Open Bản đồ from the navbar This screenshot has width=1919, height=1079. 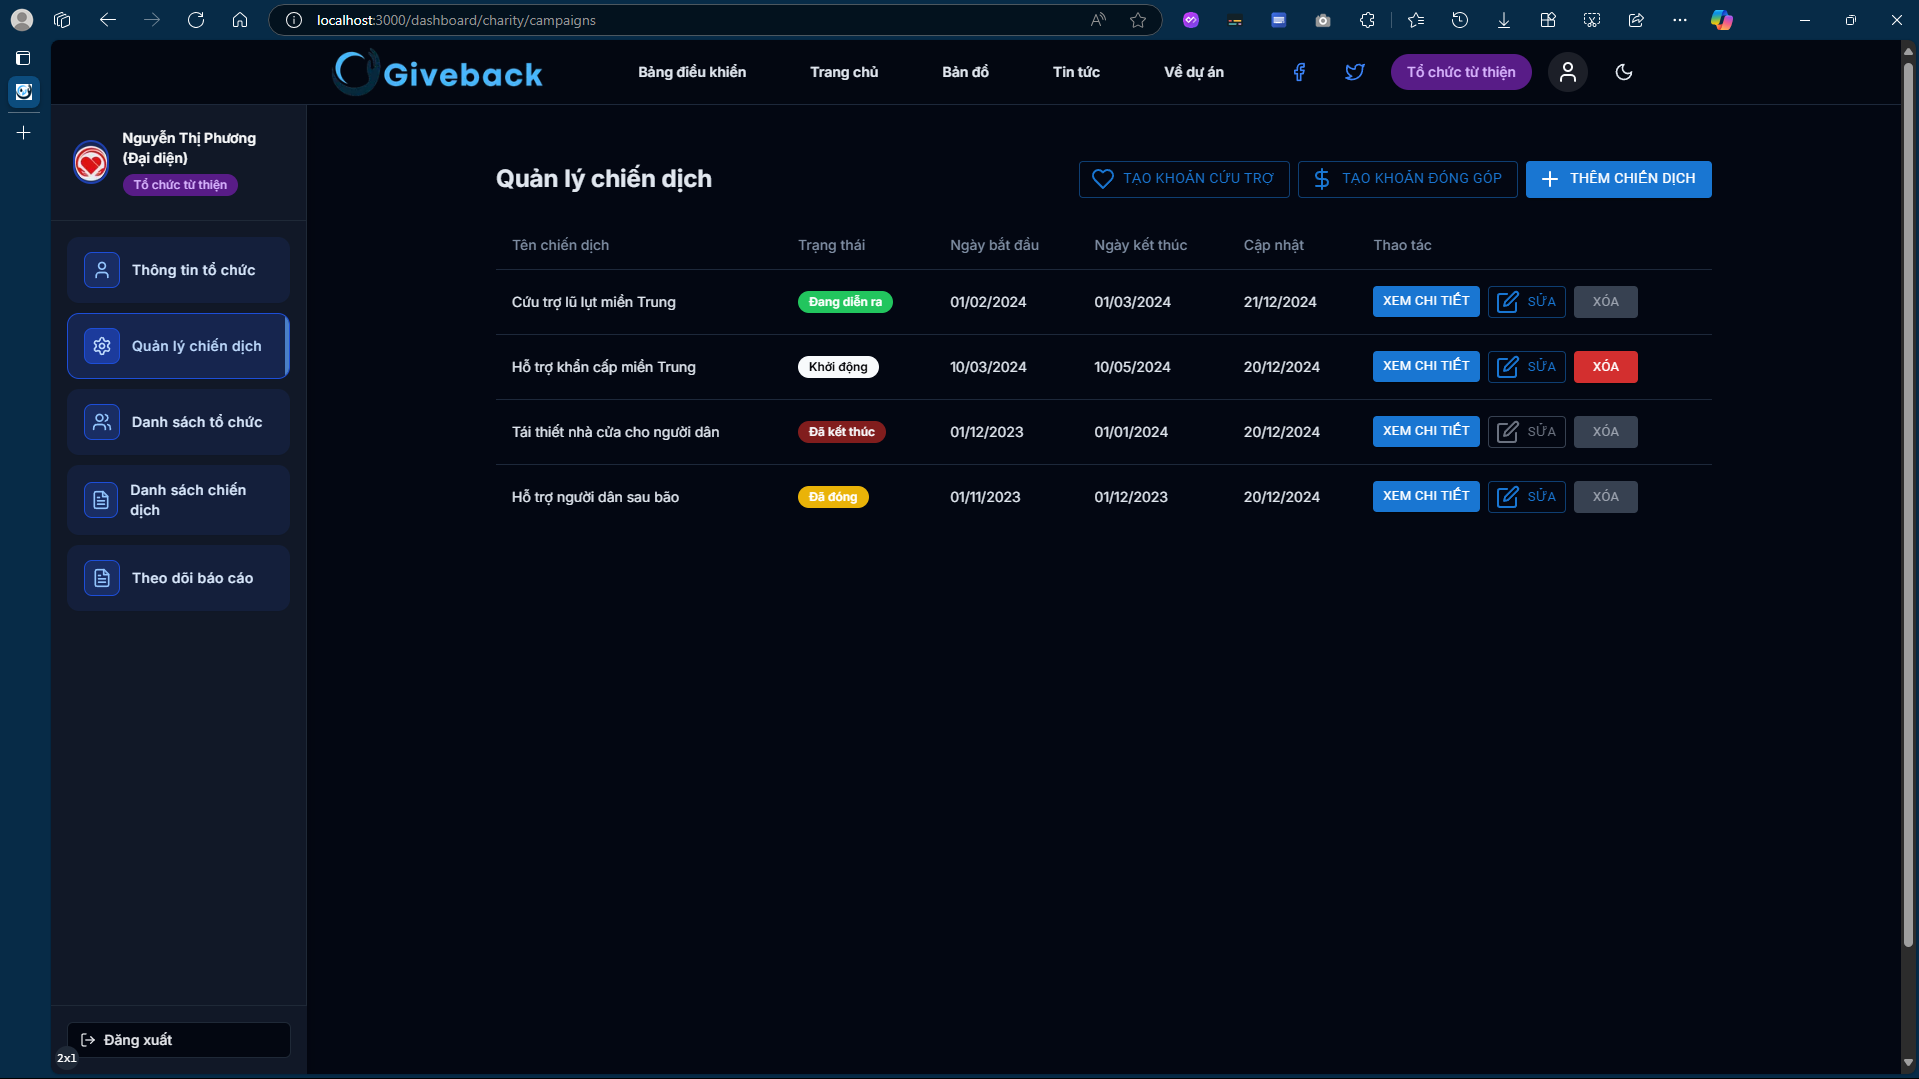[965, 72]
